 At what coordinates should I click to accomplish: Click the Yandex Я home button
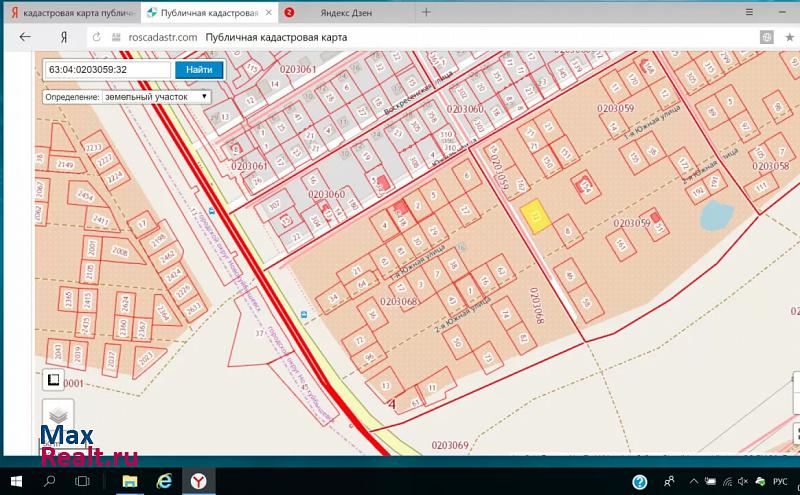tap(64, 37)
